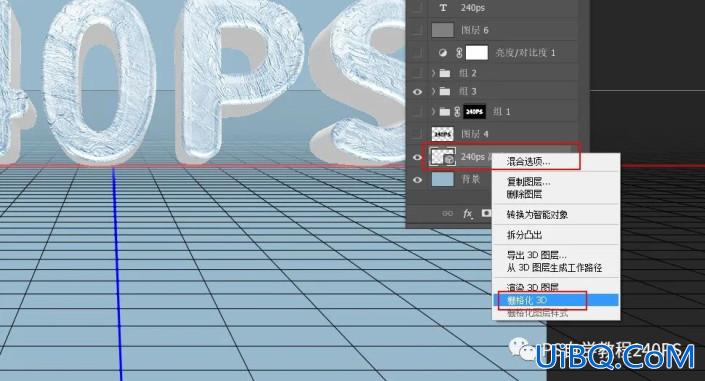705x381 pixels.
Task: Expand the 组 1 group
Action: click(x=433, y=111)
